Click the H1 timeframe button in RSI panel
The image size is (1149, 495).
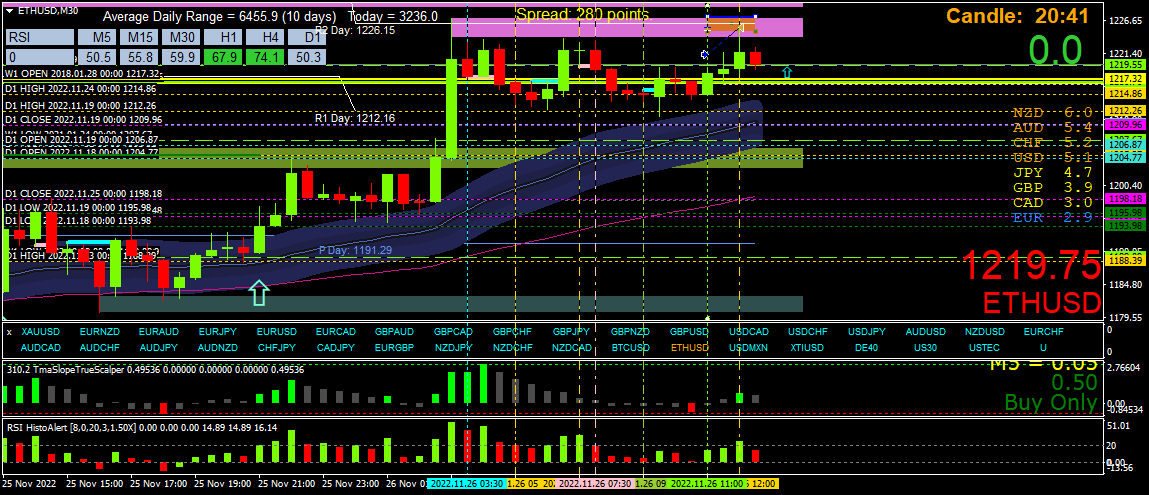(224, 37)
